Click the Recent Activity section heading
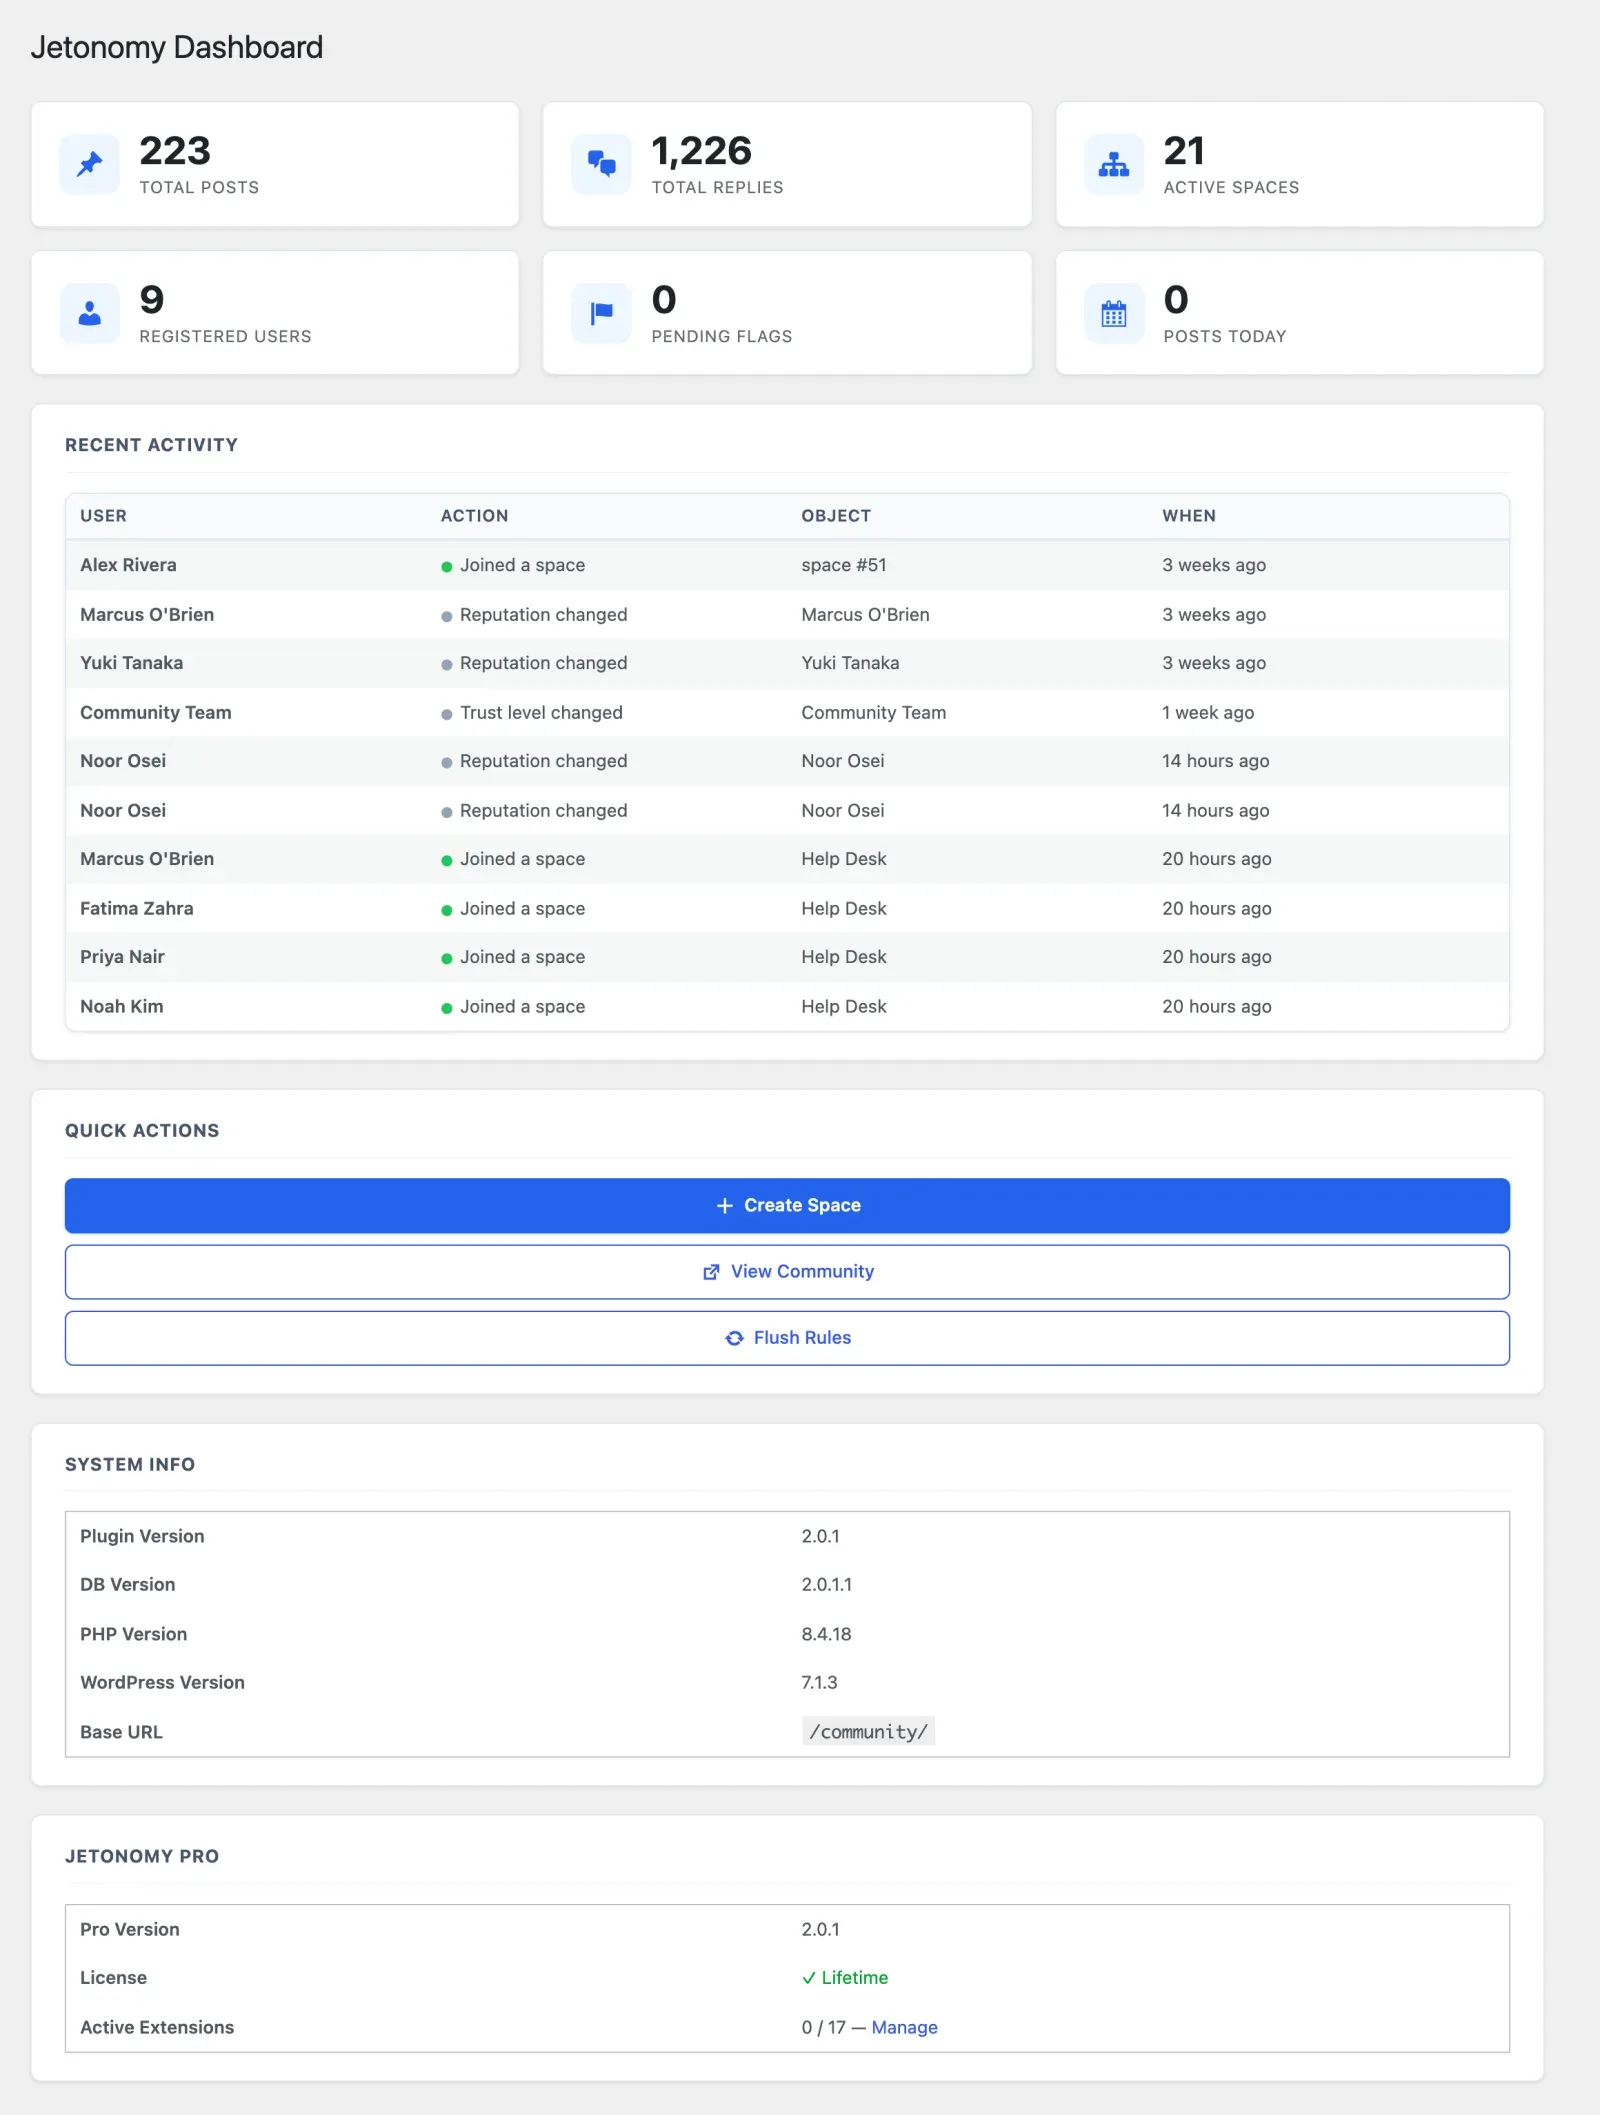This screenshot has width=1600, height=2115. point(151,445)
